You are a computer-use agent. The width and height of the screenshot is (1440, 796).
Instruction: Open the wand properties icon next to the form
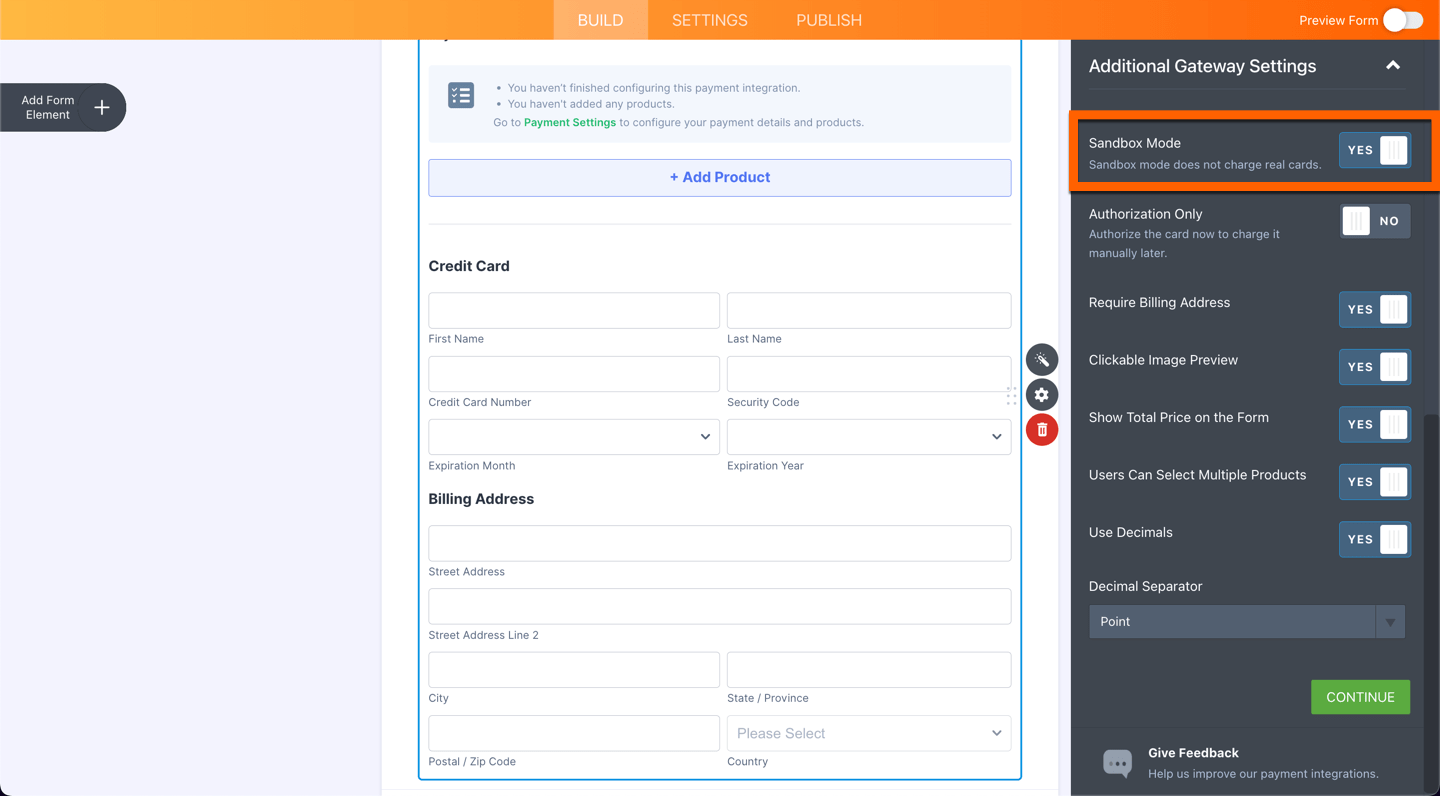1042,360
